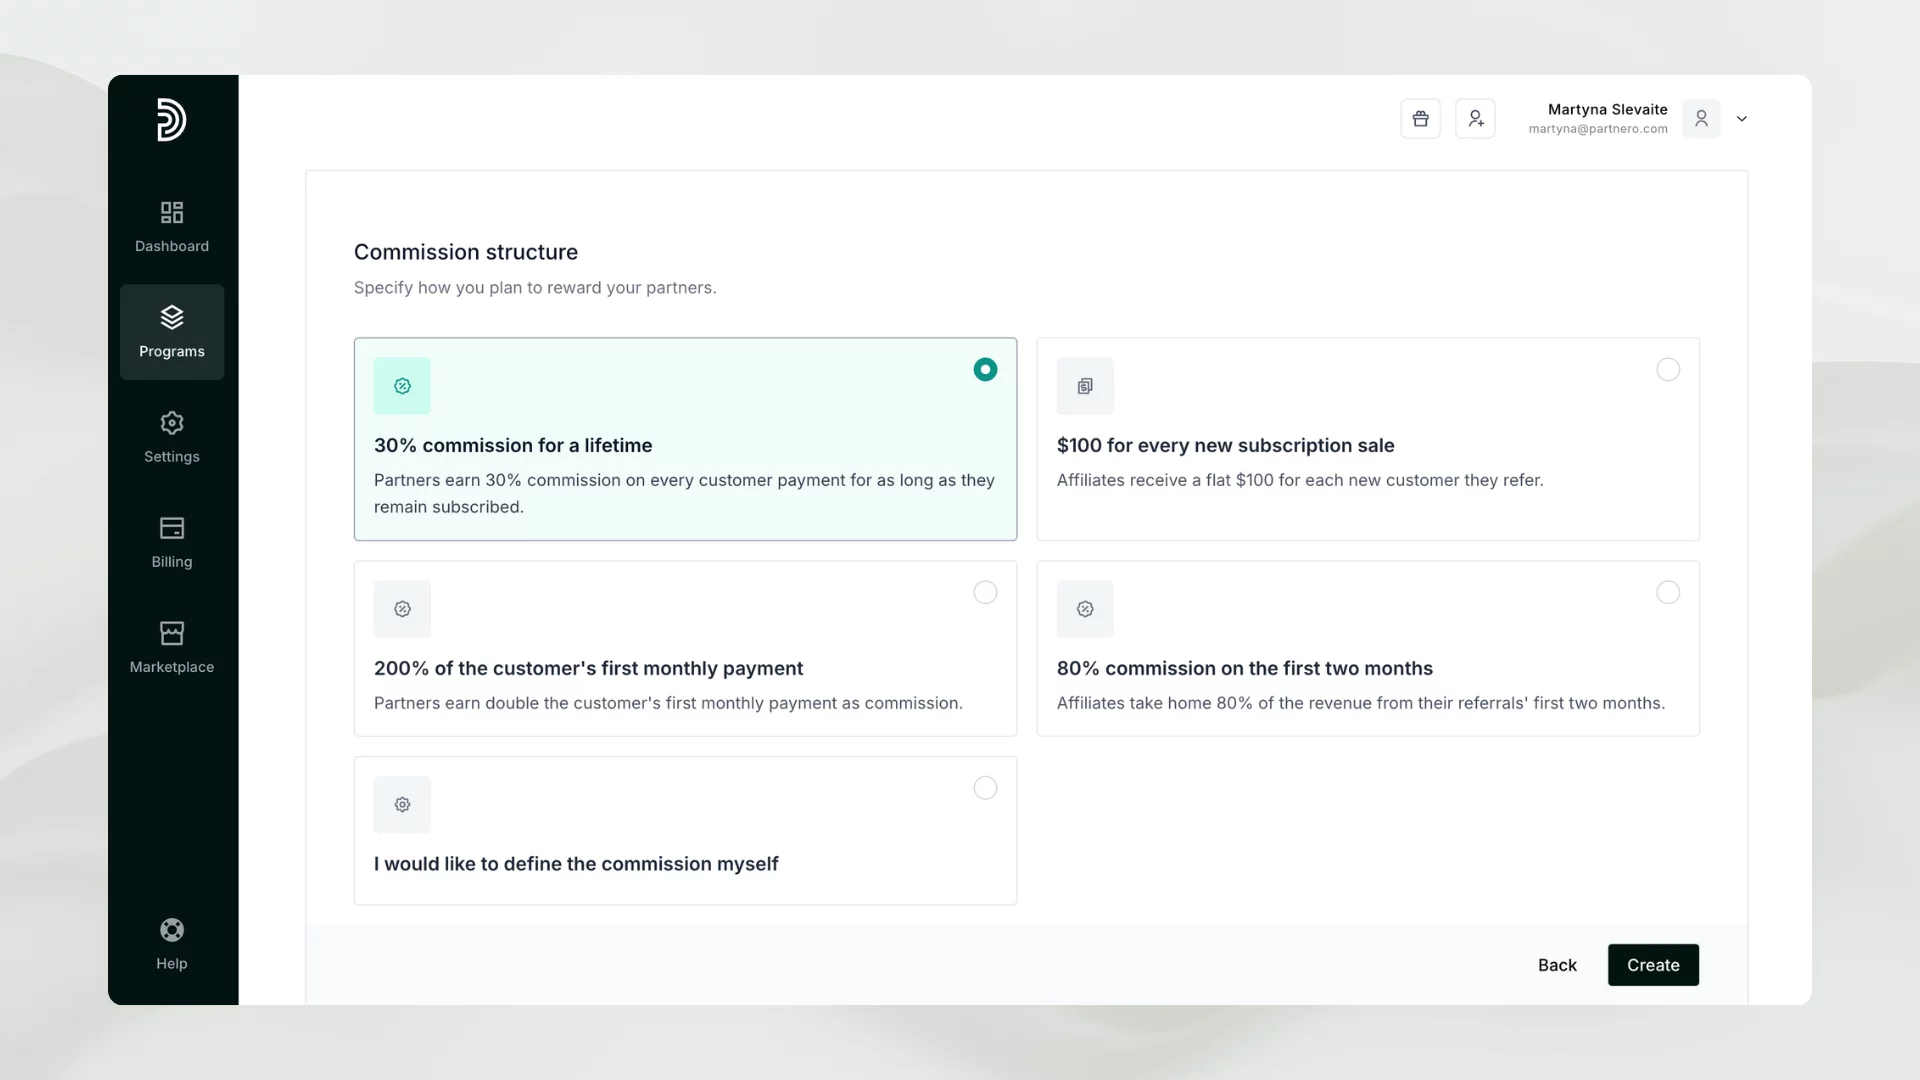Click the gift box icon in header
The image size is (1920, 1080).
[1420, 119]
